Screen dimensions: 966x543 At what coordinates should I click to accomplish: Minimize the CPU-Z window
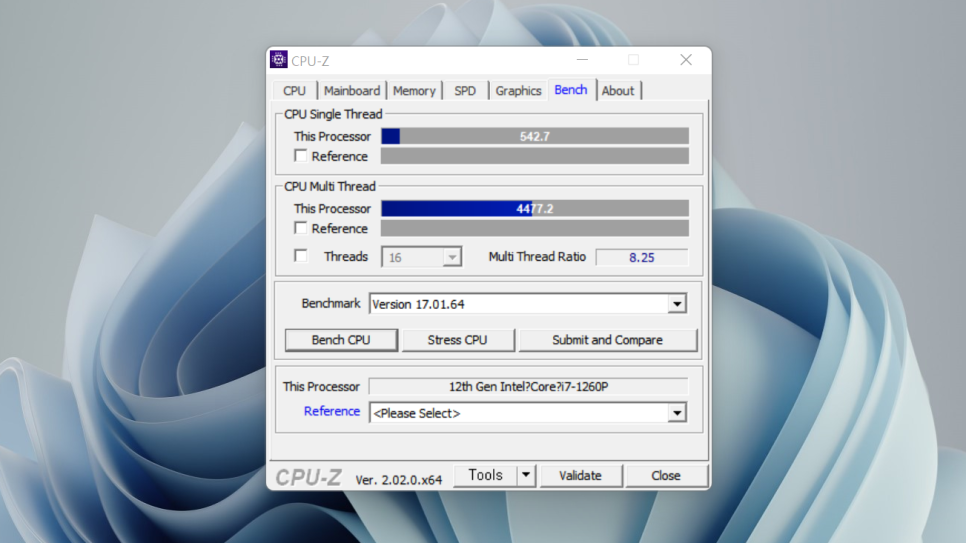click(582, 60)
